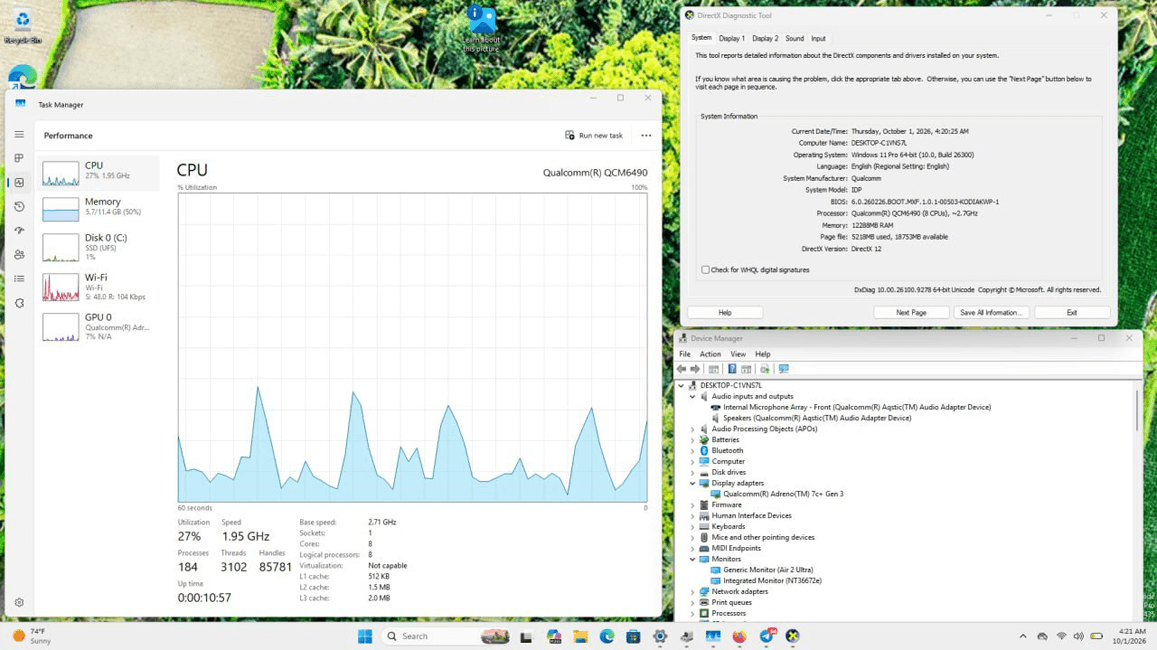This screenshot has height=650, width=1157.
Task: Open Microsoft Store from taskbar
Action: coord(633,636)
